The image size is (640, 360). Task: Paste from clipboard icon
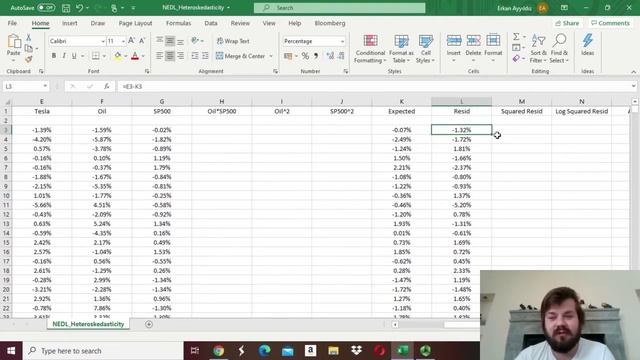pyautogui.click(x=13, y=42)
